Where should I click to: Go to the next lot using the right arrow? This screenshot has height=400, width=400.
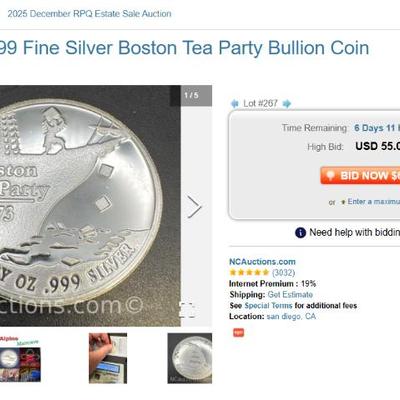[x=287, y=104]
